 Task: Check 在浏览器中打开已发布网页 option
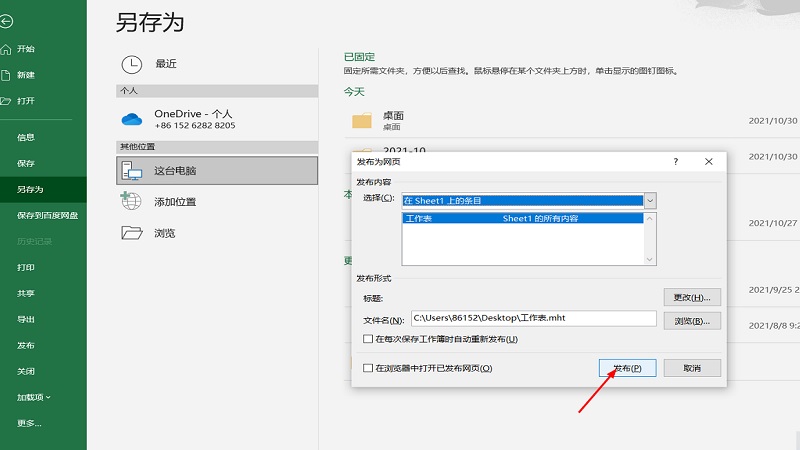[x=368, y=368]
